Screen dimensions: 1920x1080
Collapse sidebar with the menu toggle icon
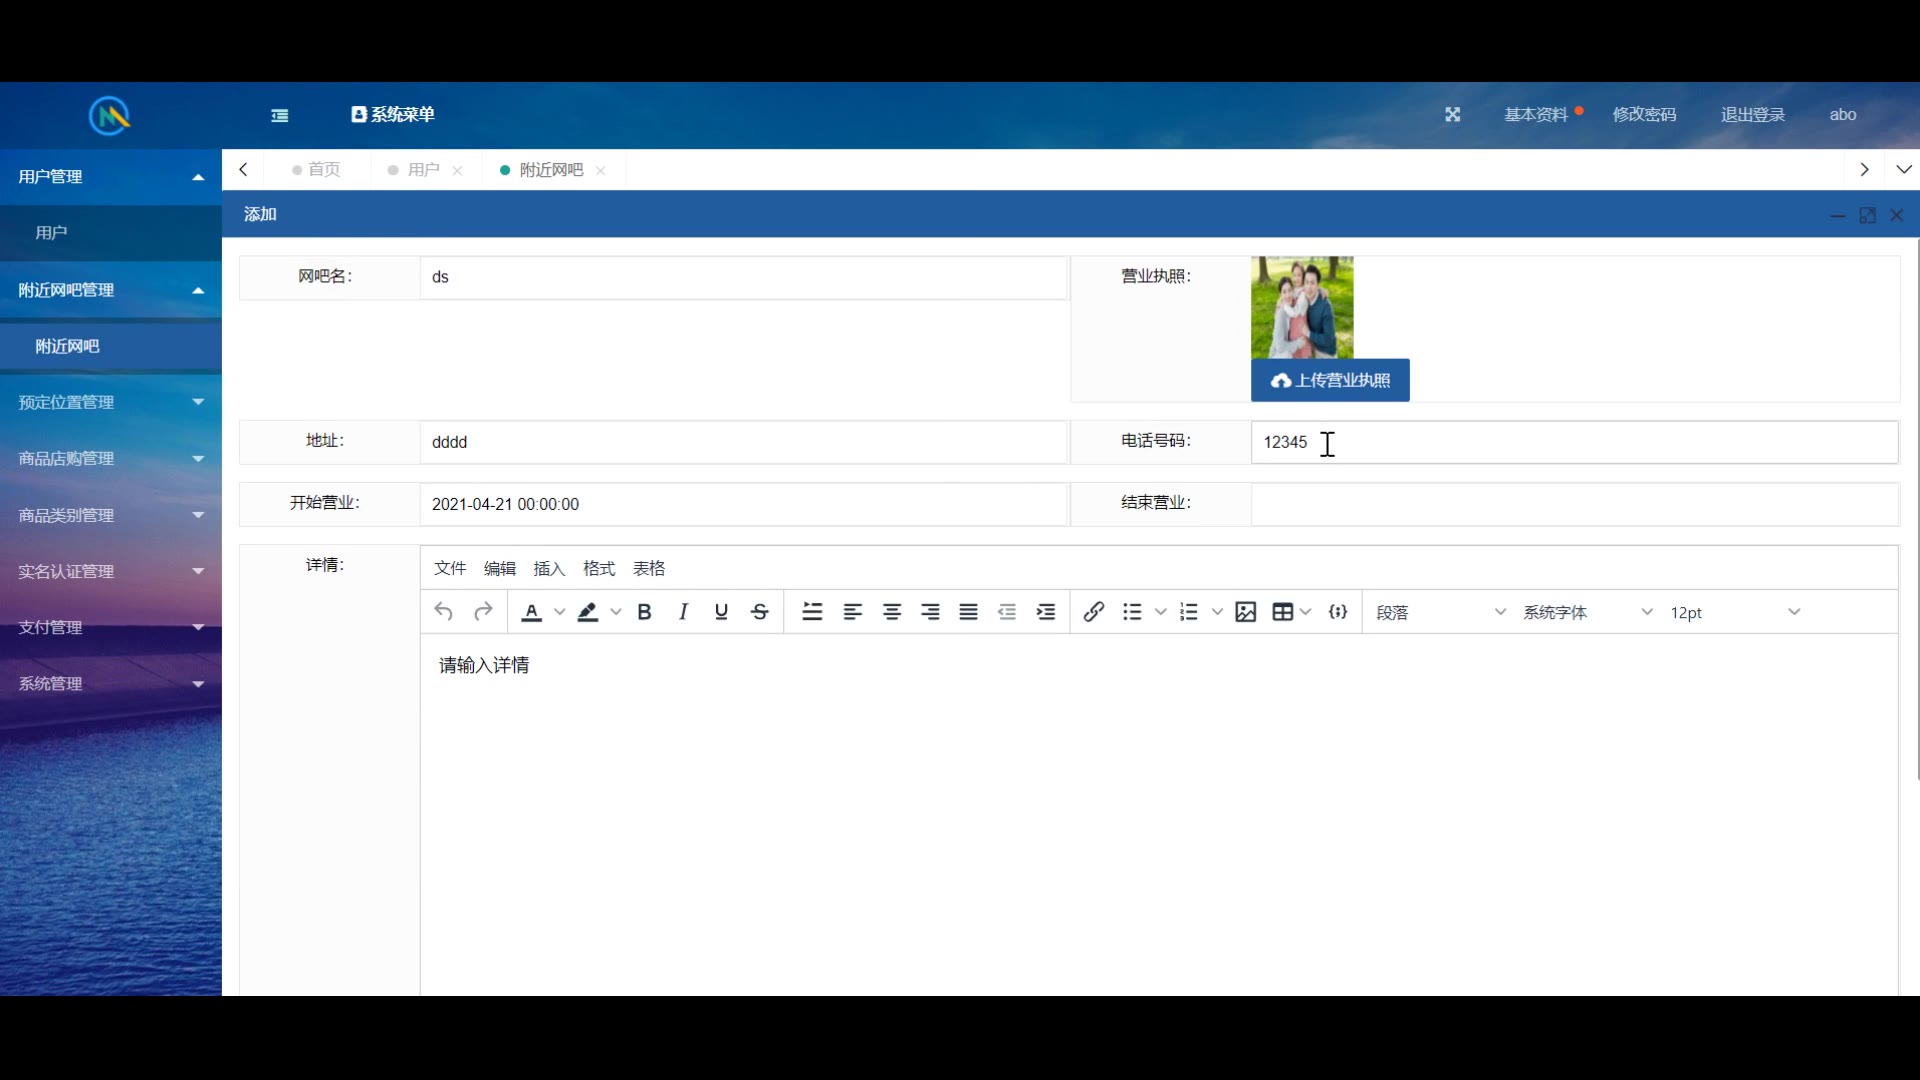(x=280, y=116)
